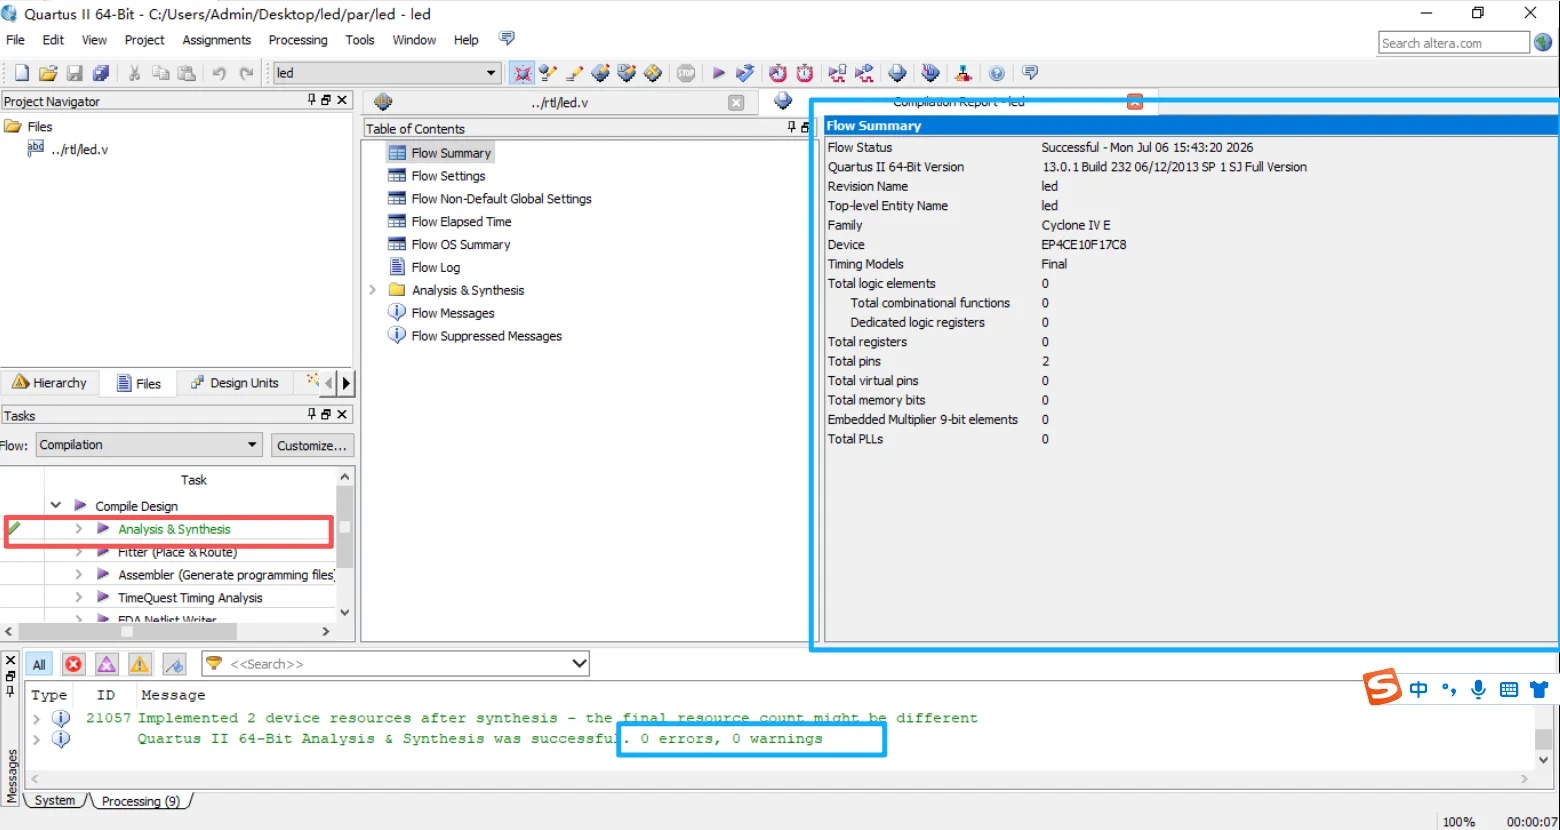This screenshot has width=1560, height=830.
Task: Expand the TimeQuest Timing Analysis task row
Action: tap(79, 598)
